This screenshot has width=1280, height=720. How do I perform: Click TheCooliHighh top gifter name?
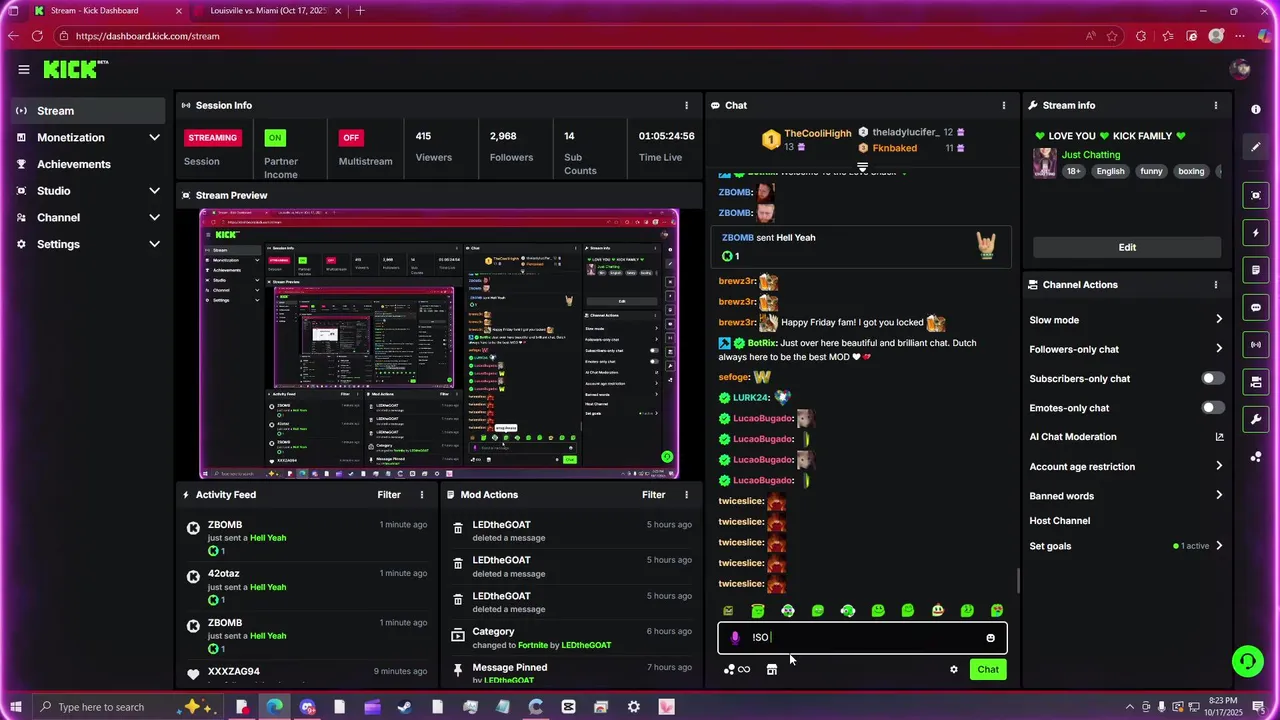click(x=818, y=133)
